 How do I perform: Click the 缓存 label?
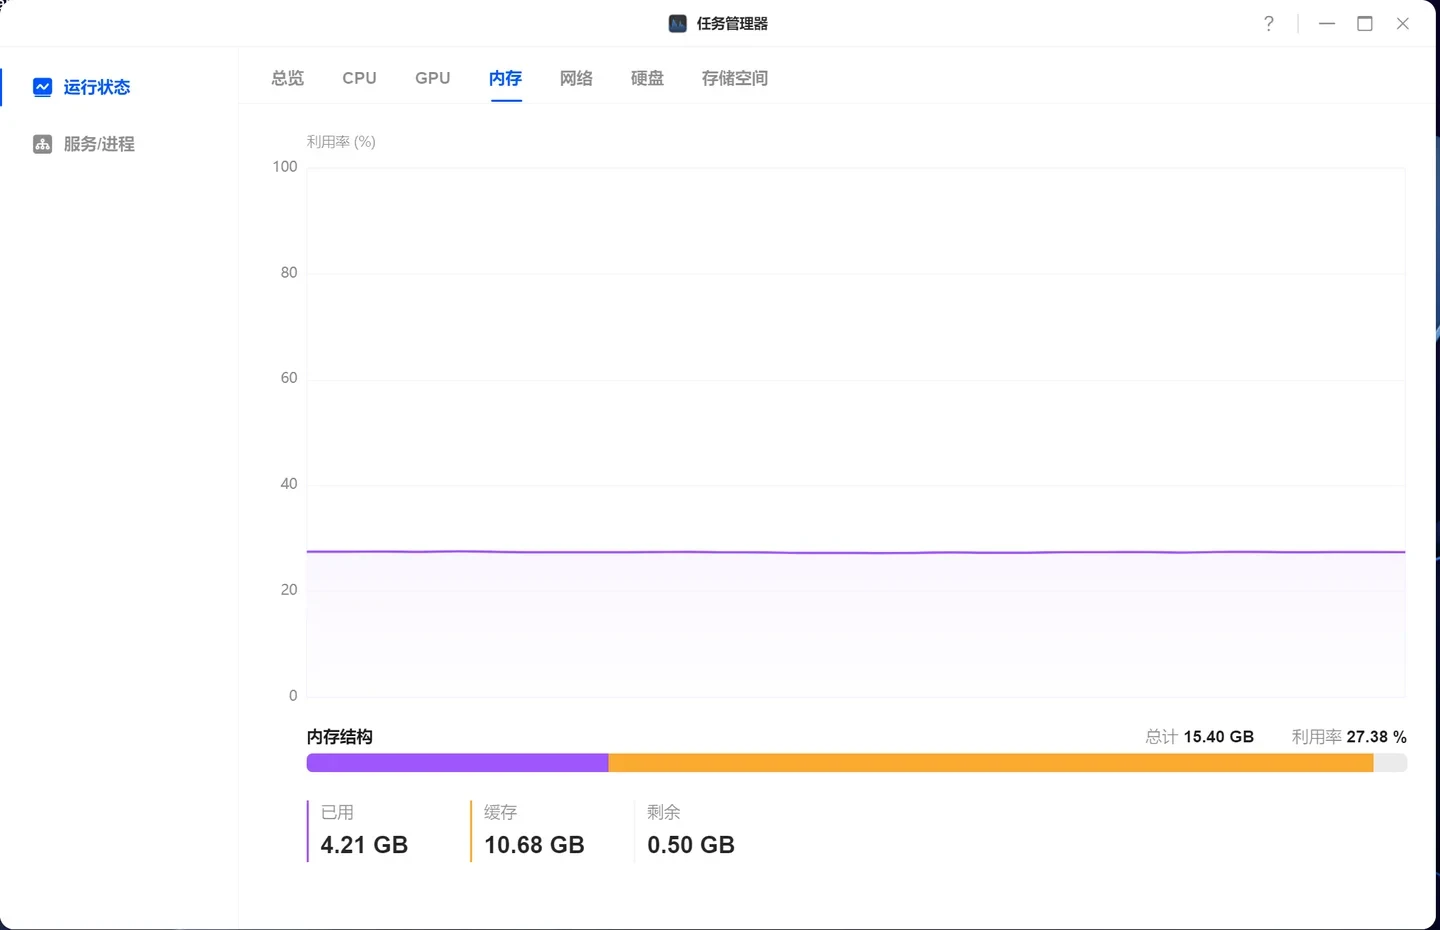pos(501,812)
